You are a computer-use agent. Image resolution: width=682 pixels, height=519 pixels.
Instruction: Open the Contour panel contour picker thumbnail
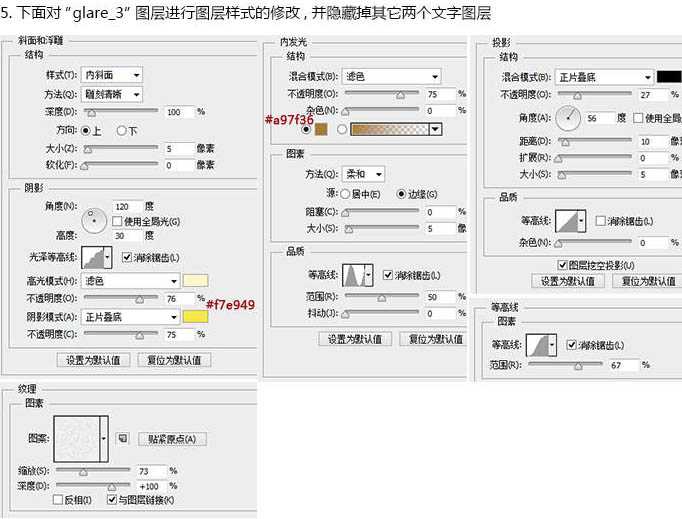537,345
